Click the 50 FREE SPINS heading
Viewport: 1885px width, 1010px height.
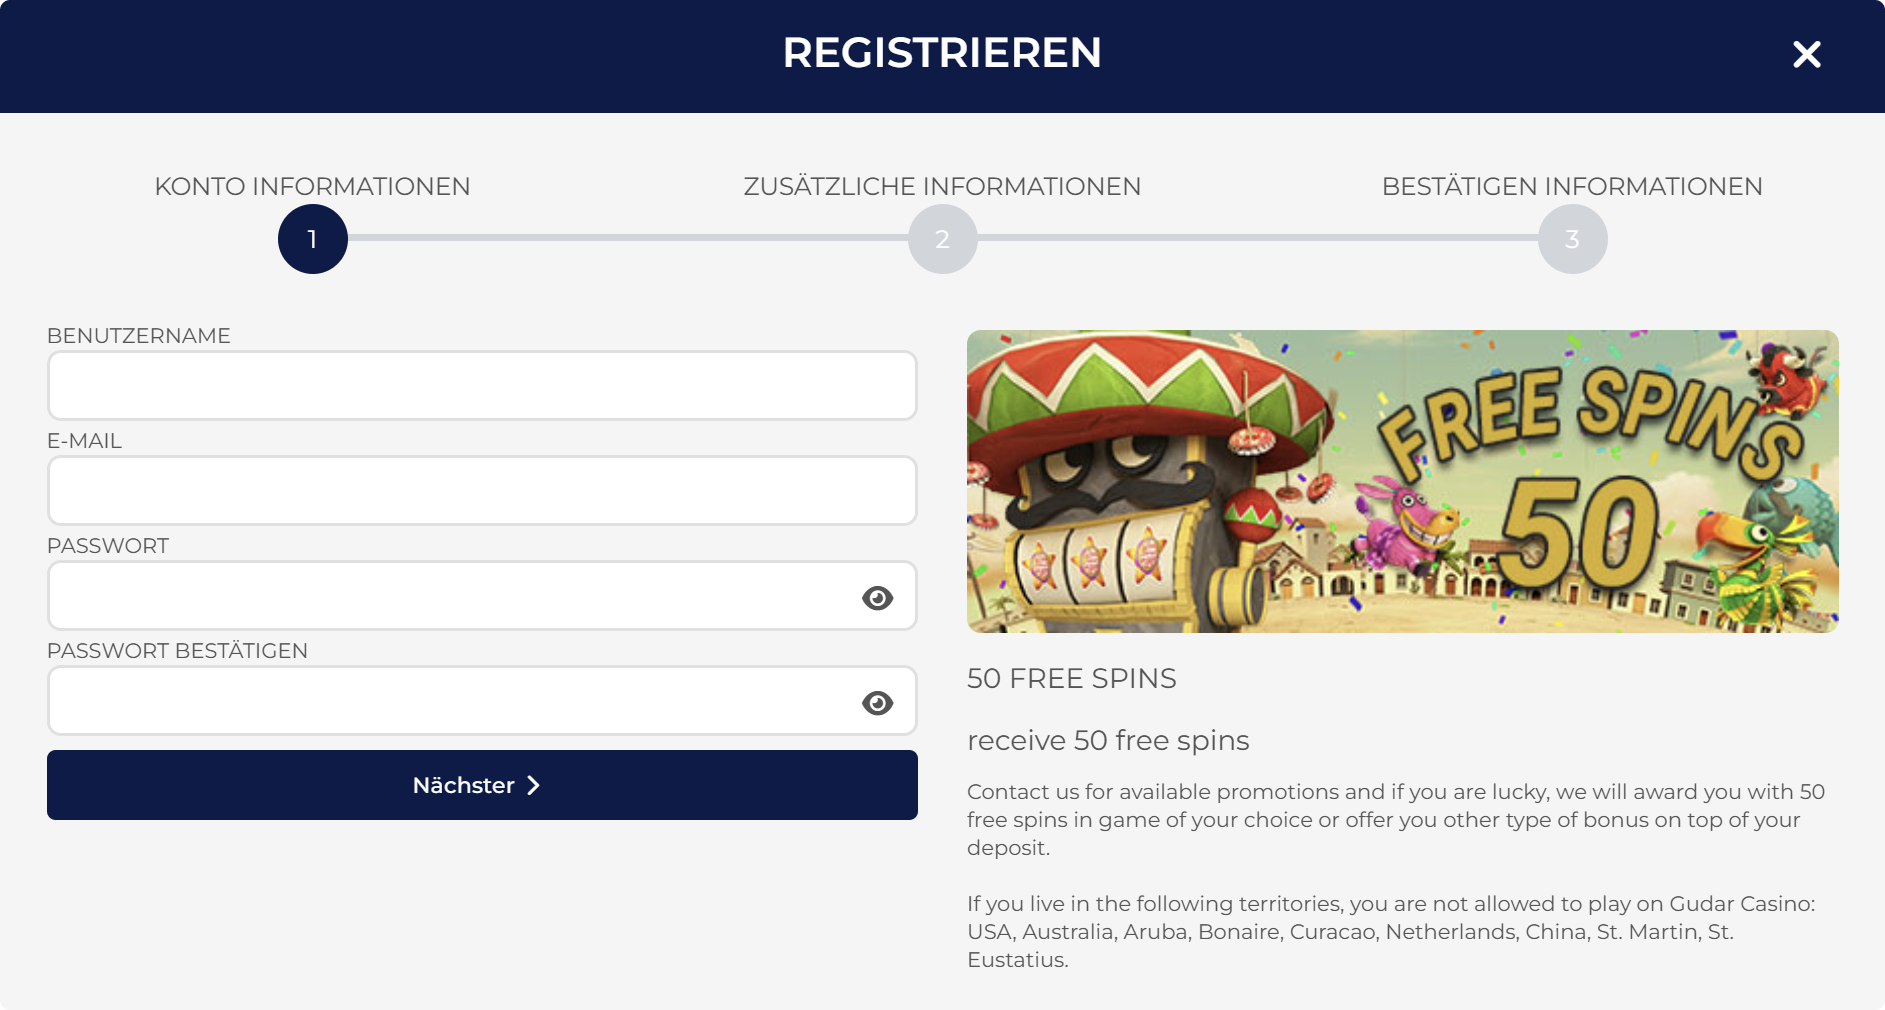click(1071, 678)
